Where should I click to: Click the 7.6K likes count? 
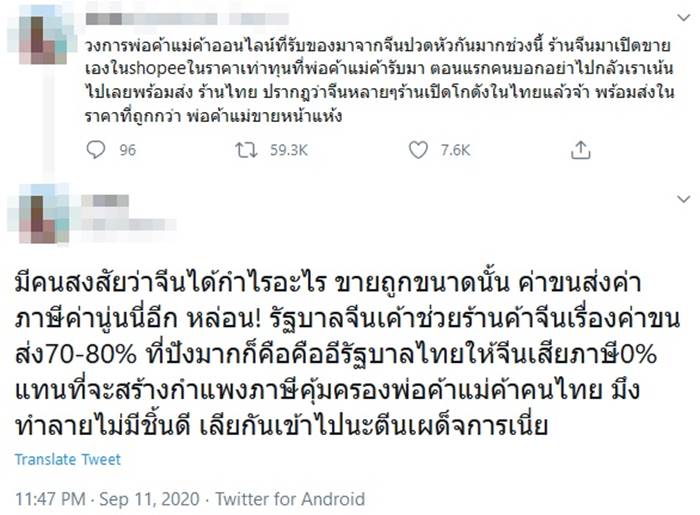point(455,151)
